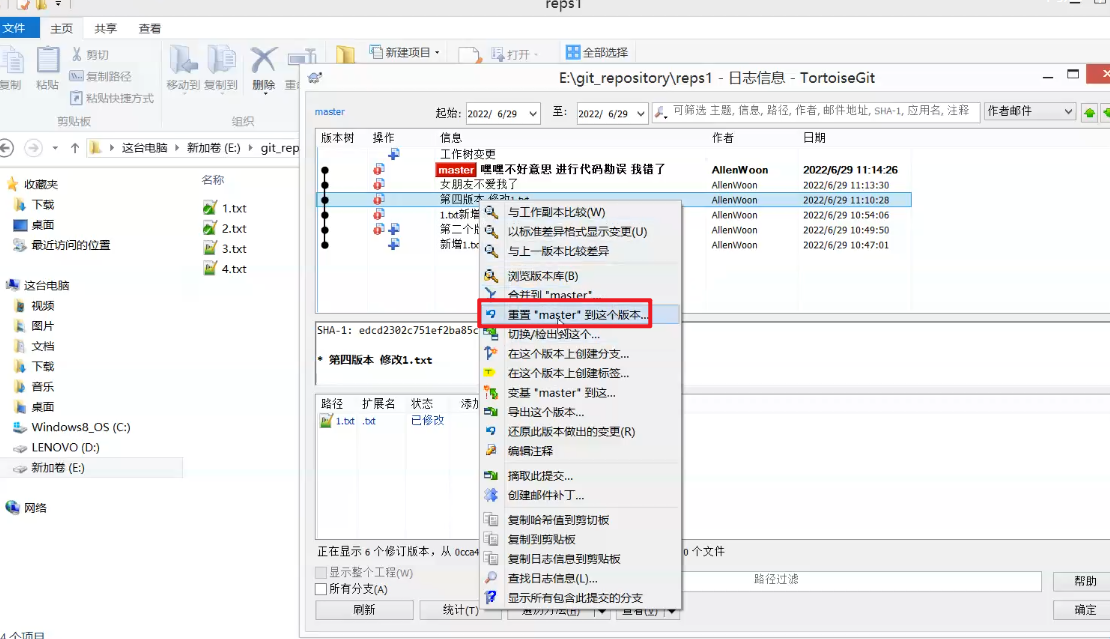The image size is (1110, 639).
Task: Click the compare with working copy magnifier icon
Action: click(x=491, y=212)
